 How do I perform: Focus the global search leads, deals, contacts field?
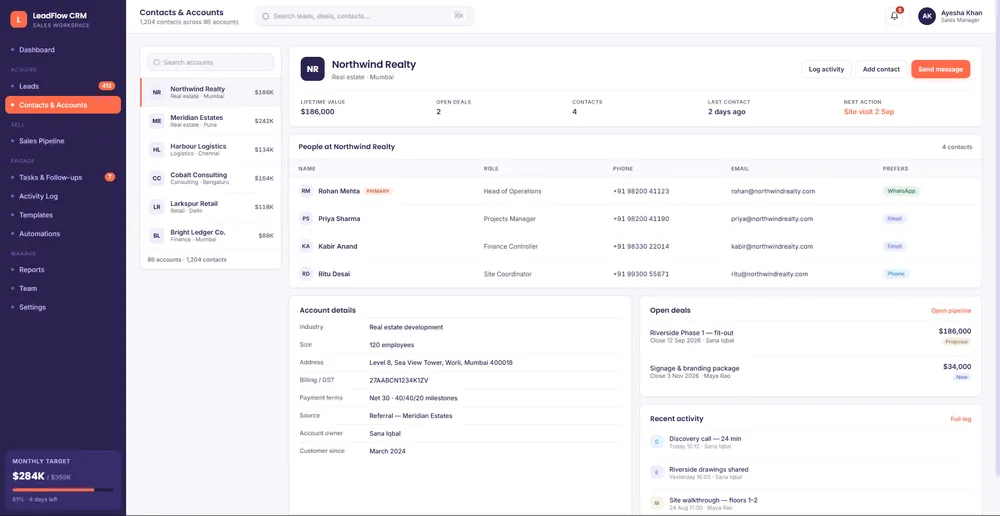[x=364, y=16]
